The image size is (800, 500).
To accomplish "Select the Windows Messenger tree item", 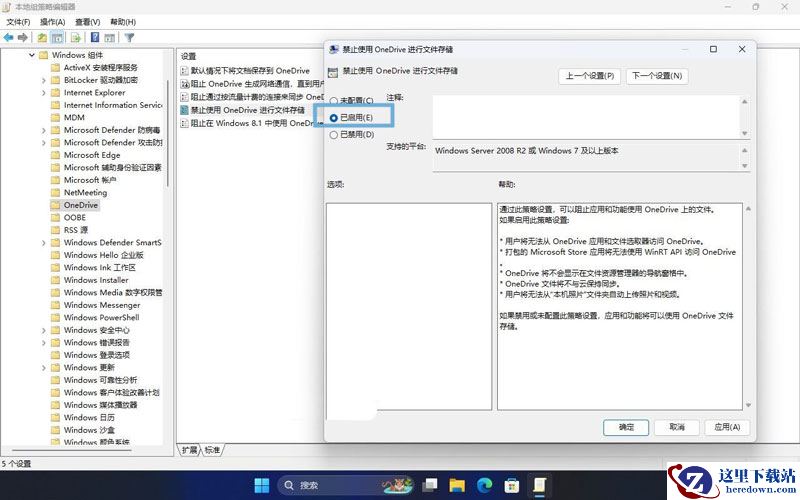I will 102,305.
